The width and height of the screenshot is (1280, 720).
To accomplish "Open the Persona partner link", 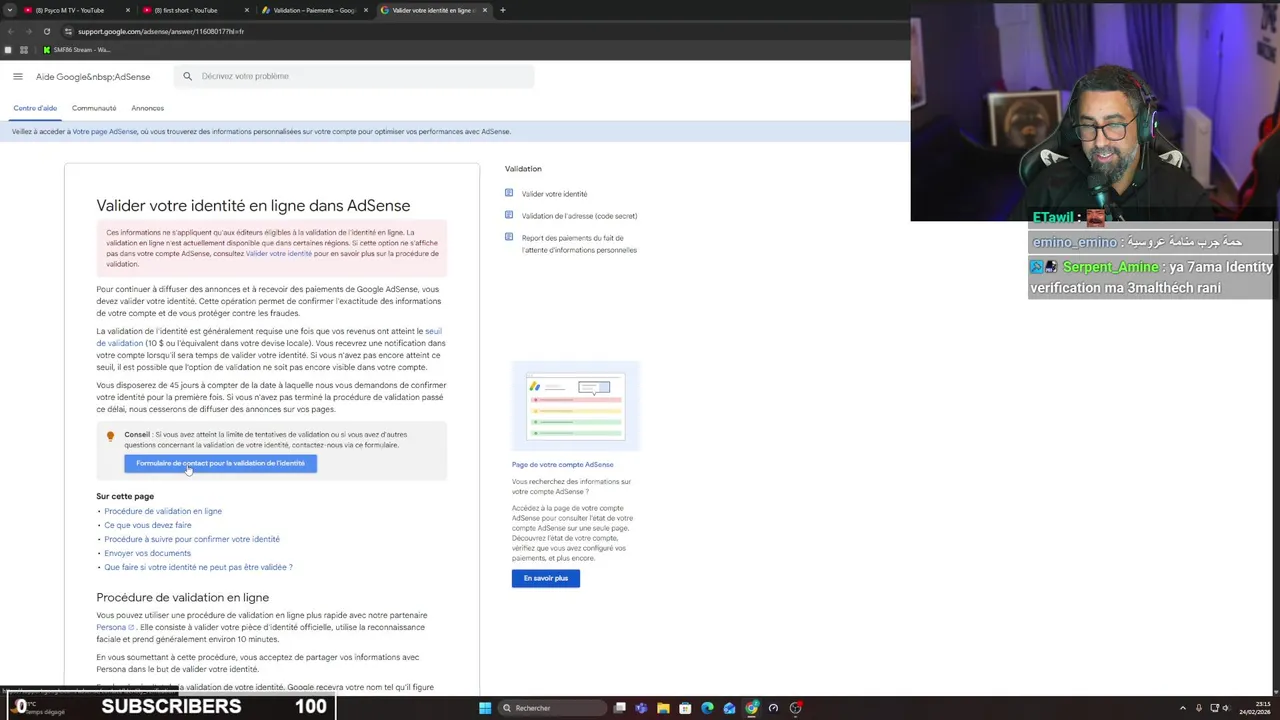I will (114, 628).
